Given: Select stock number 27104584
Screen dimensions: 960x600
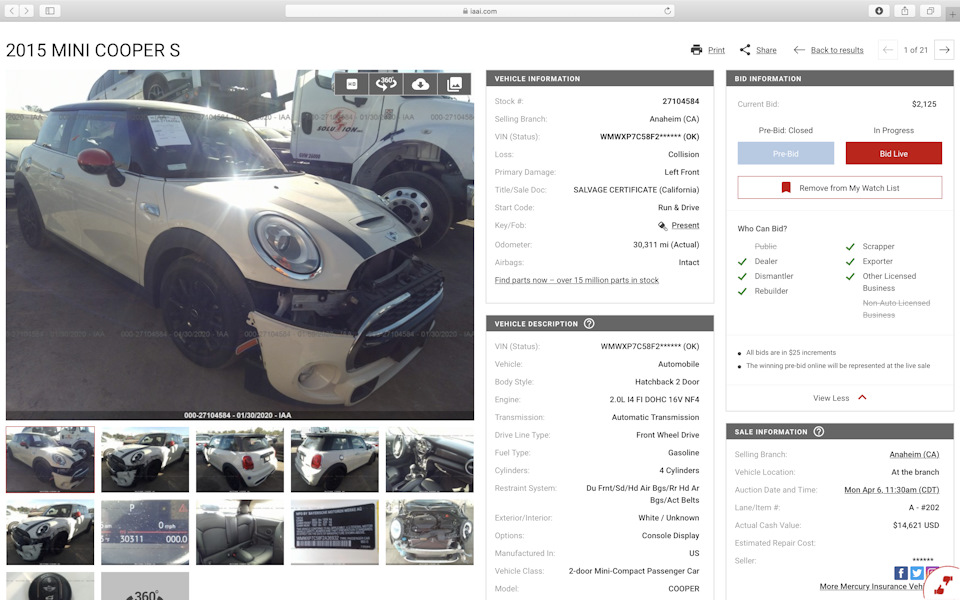Looking at the screenshot, I should tap(680, 101).
